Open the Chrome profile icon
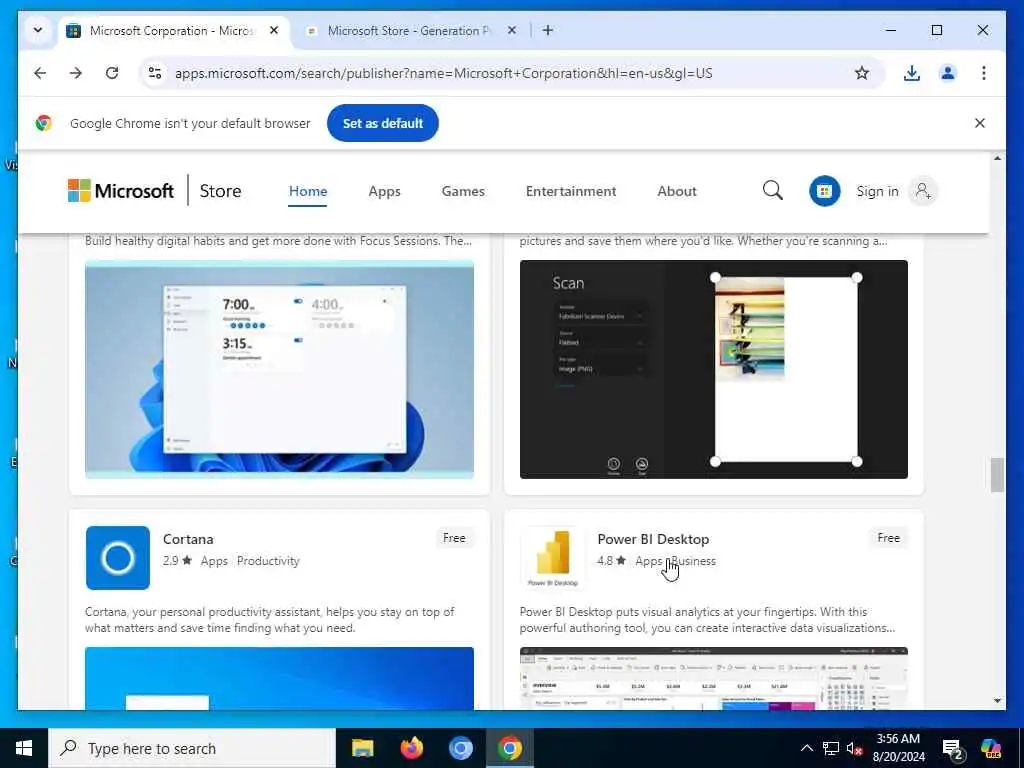The height and width of the screenshot is (768, 1024). point(948,73)
